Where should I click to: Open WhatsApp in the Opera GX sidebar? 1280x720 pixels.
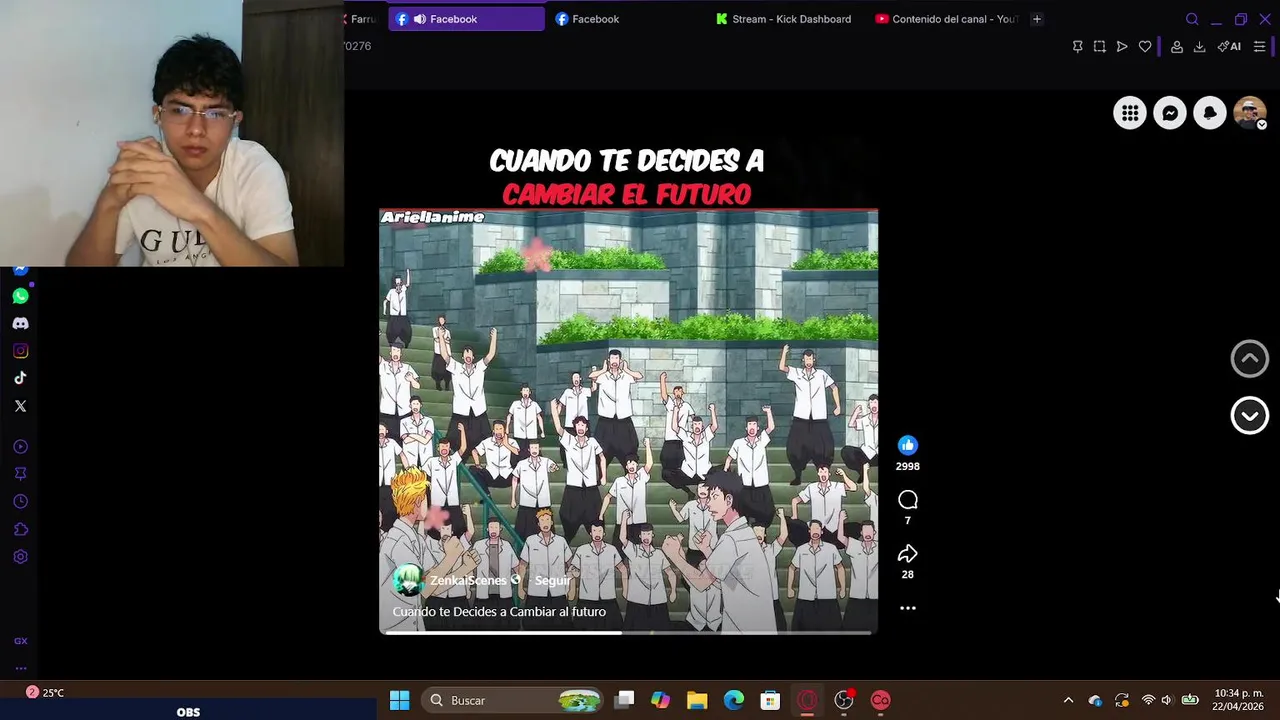pos(20,296)
